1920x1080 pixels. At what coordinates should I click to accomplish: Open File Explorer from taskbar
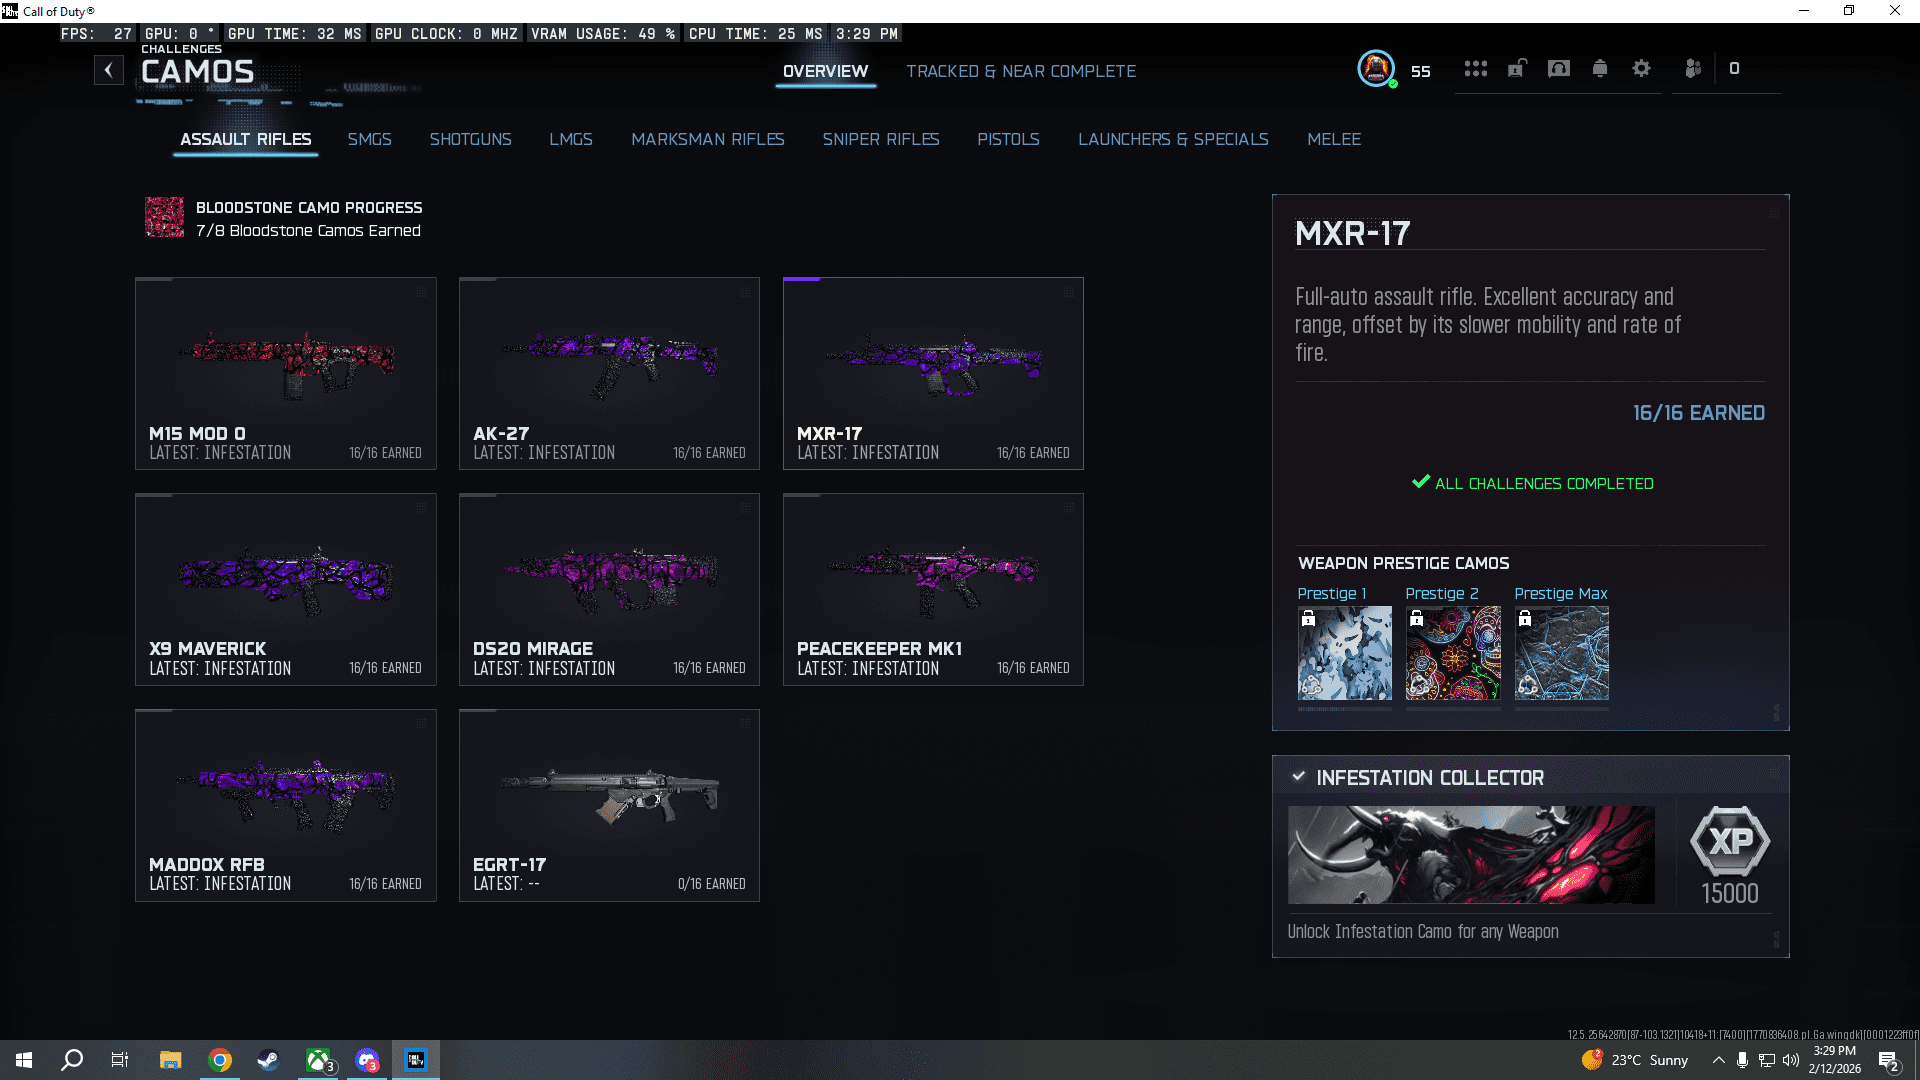(x=170, y=1060)
